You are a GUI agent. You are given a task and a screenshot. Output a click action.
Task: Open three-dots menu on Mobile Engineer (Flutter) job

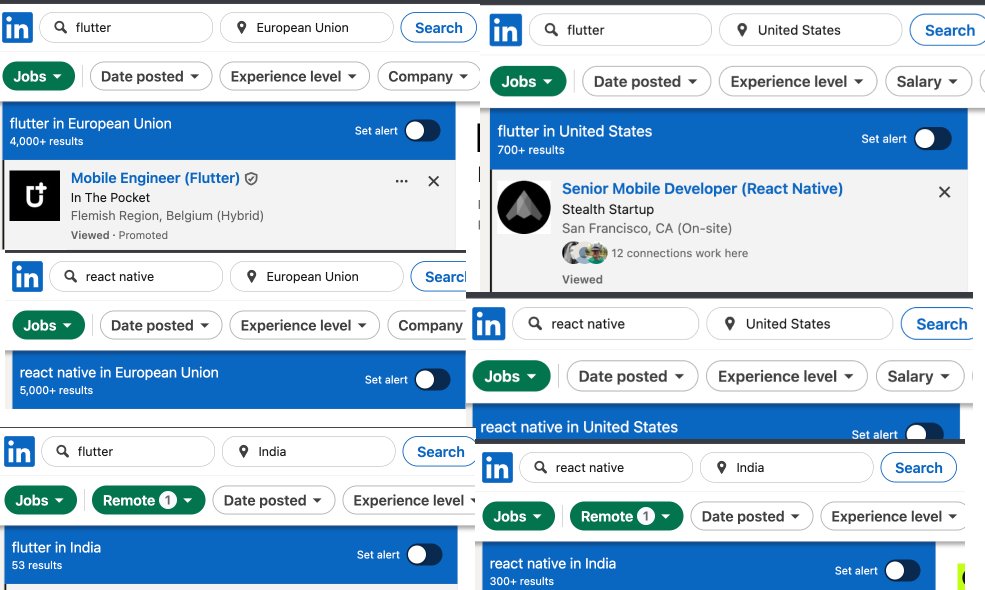pyautogui.click(x=401, y=181)
